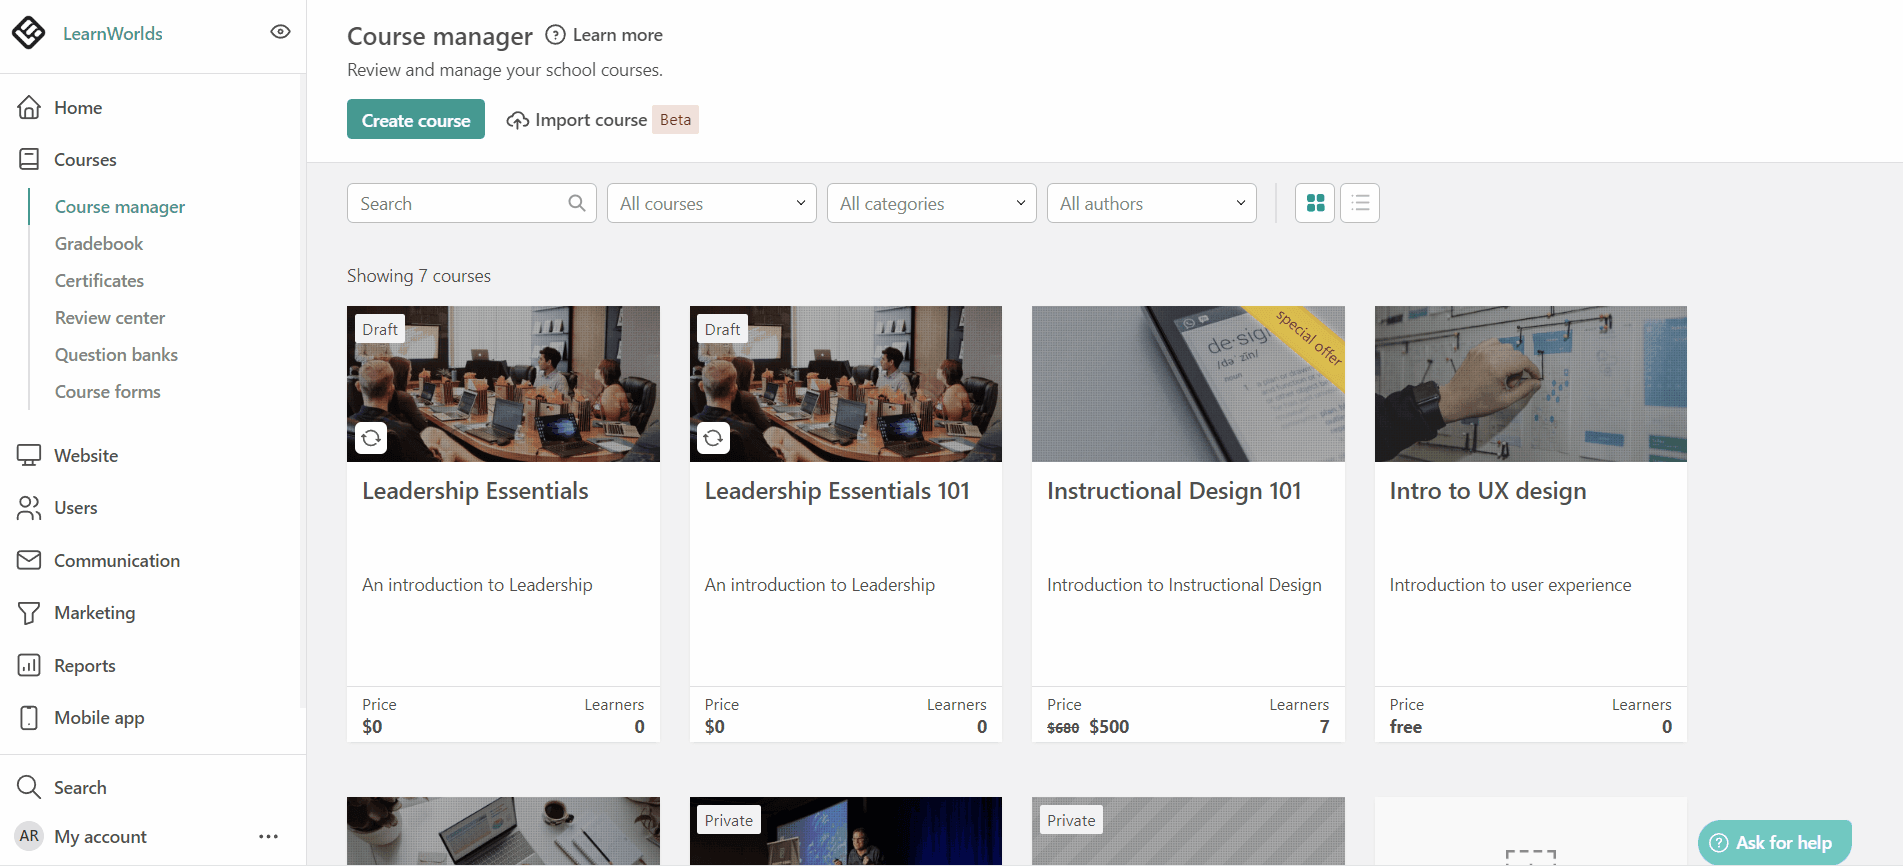
Task: Open Course forms
Action: (x=108, y=392)
